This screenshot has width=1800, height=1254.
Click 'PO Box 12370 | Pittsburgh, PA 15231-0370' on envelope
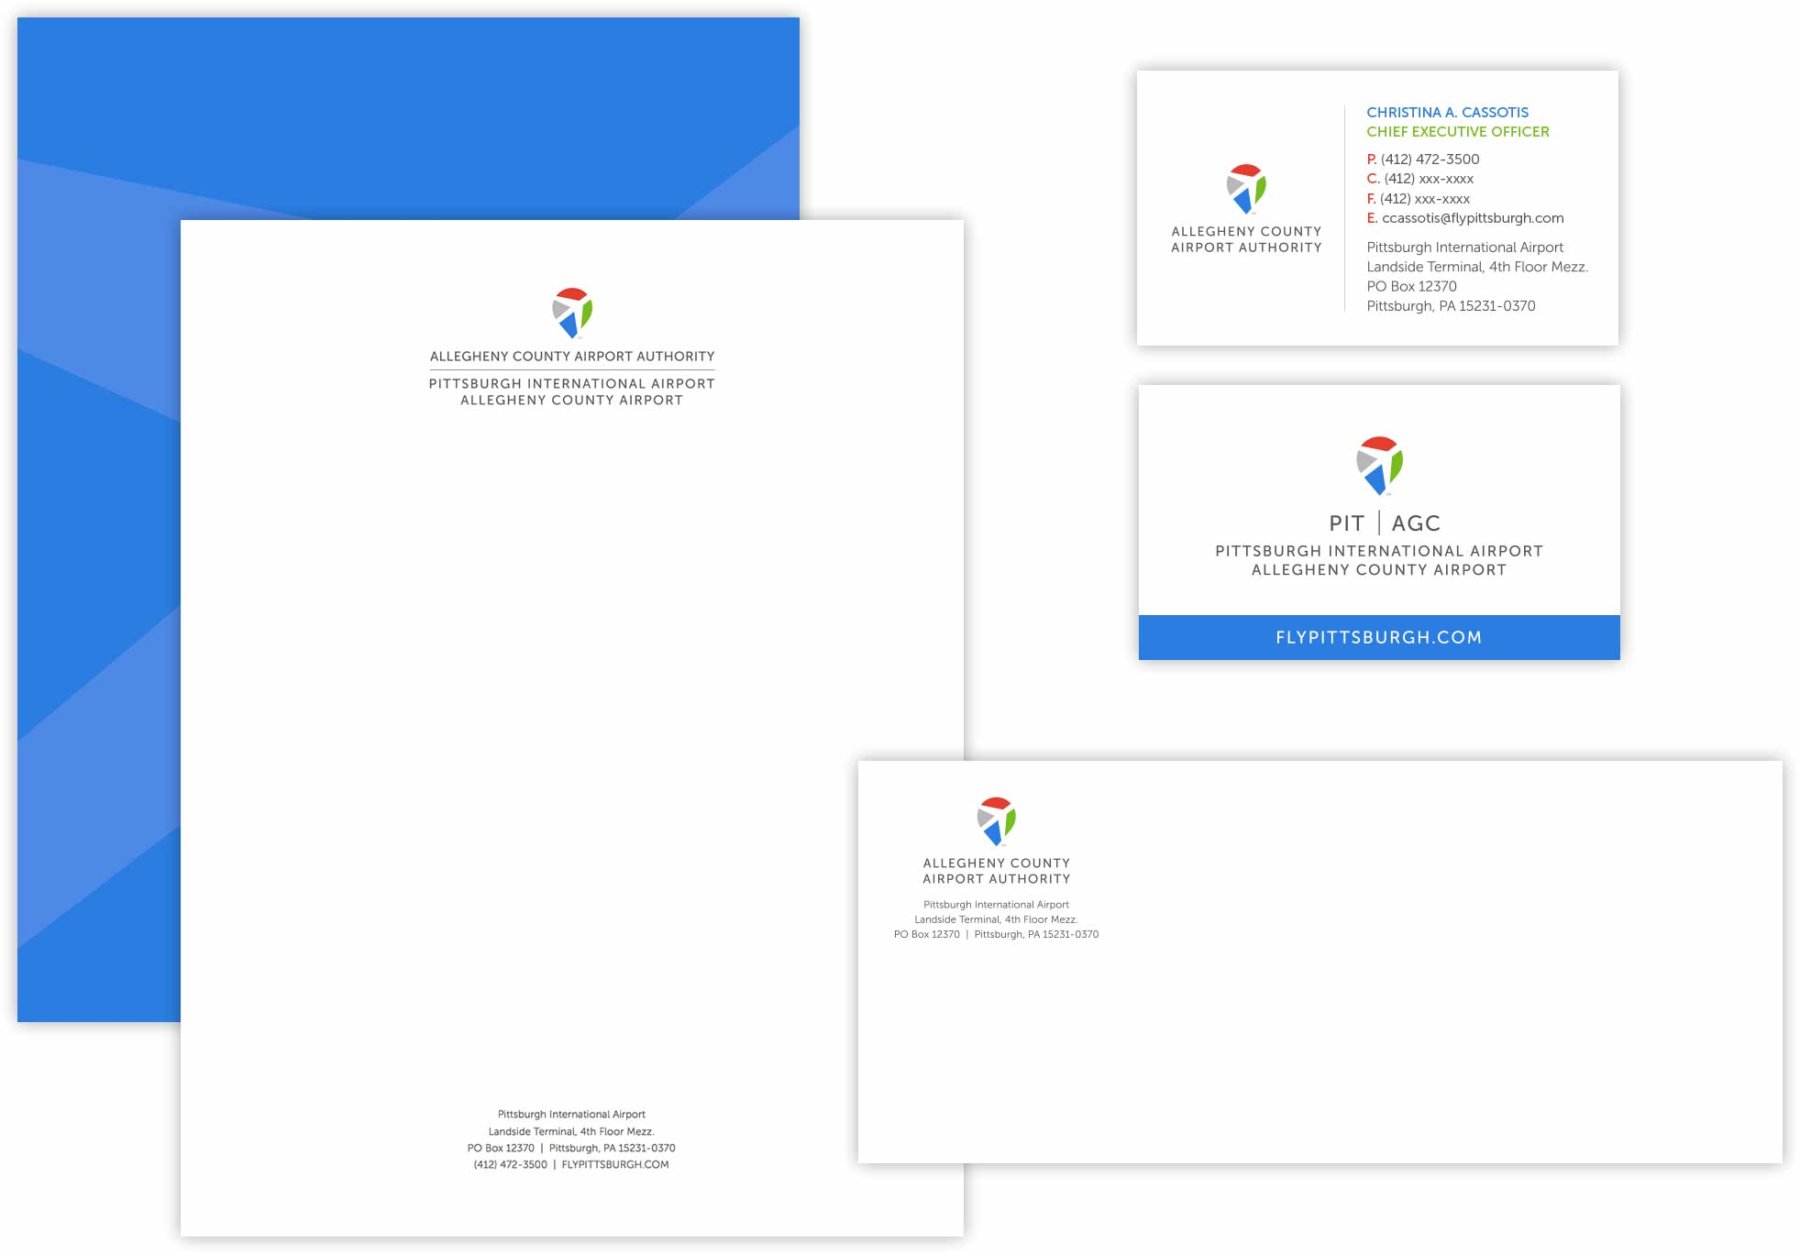pos(996,934)
